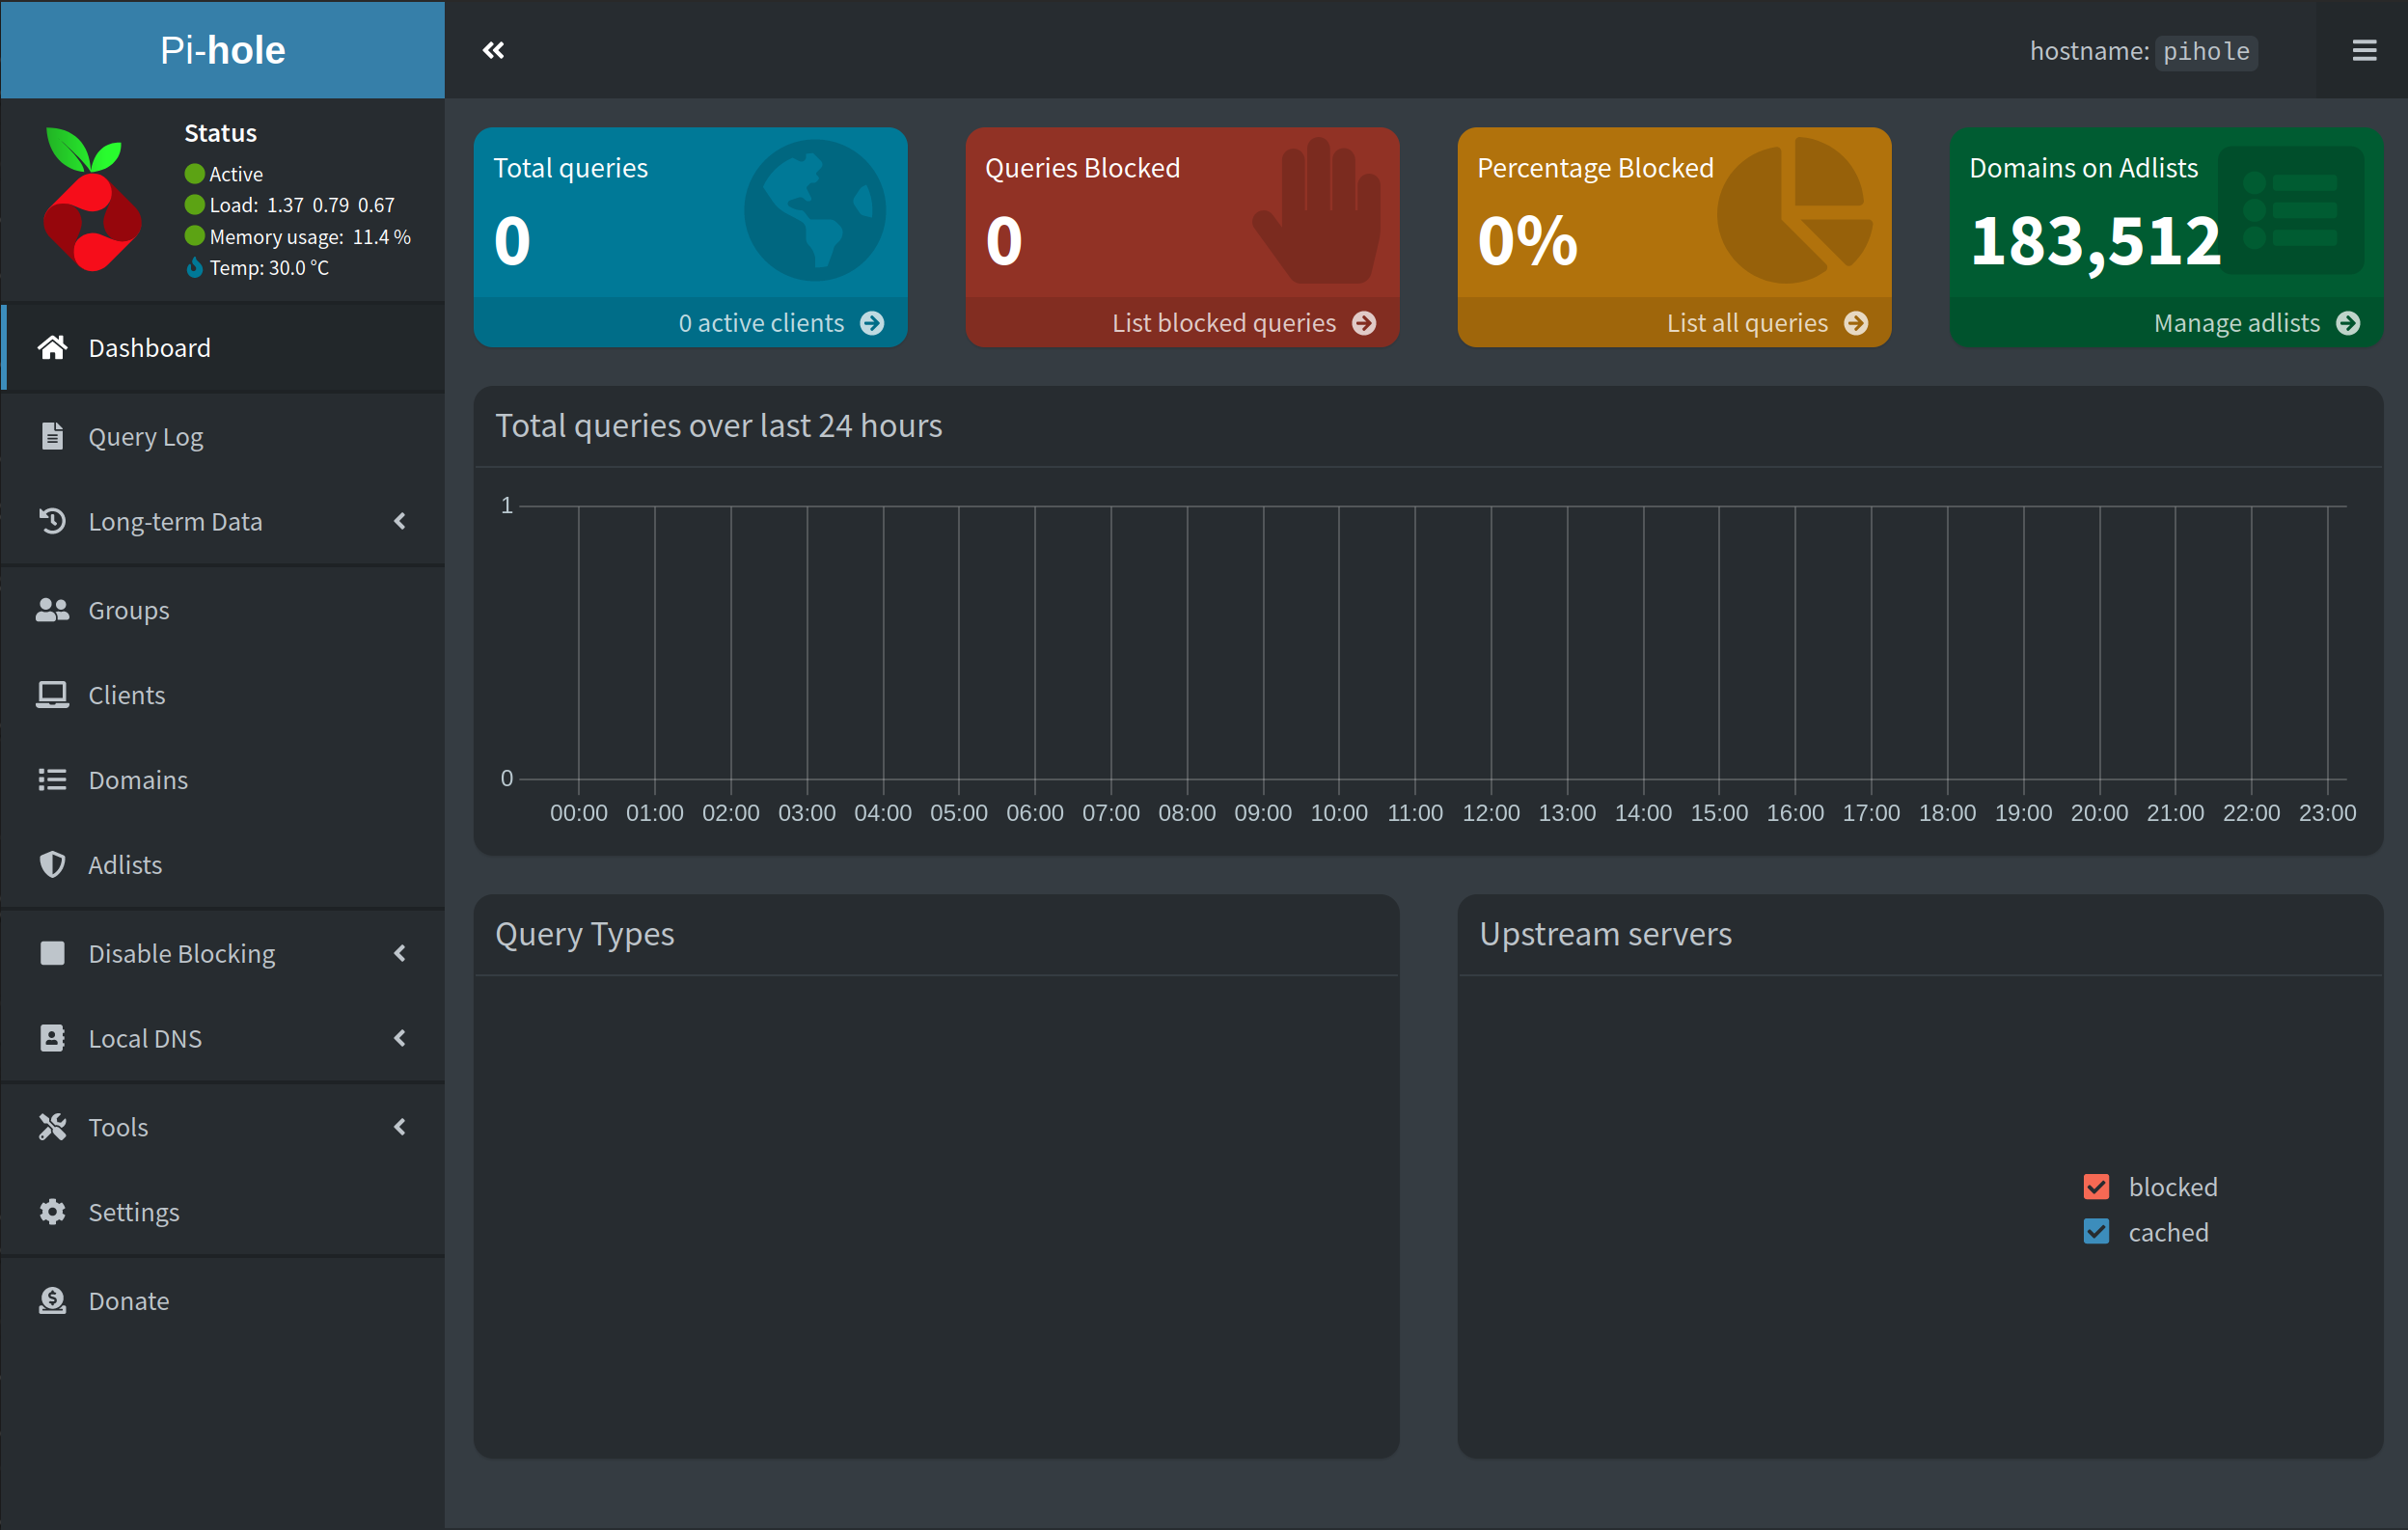2408x1530 pixels.
Task: Click the Pi-hole title header link
Action: tap(222, 50)
